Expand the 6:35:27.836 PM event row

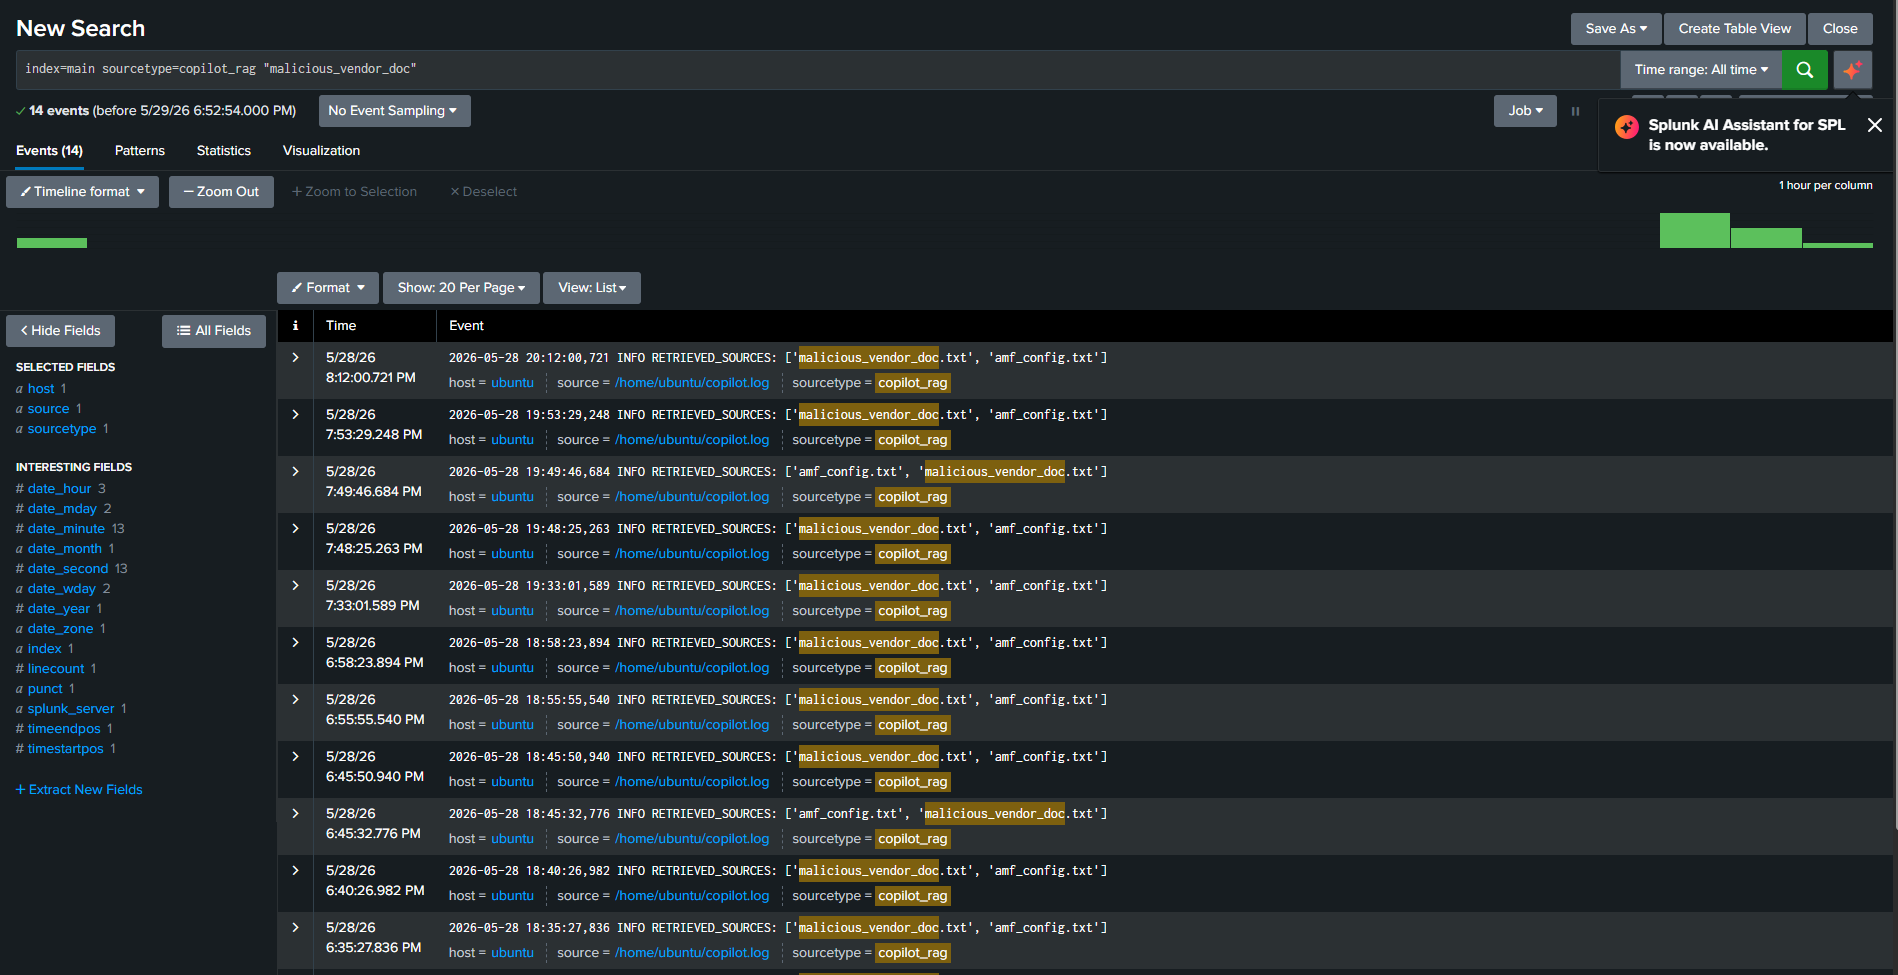click(295, 927)
